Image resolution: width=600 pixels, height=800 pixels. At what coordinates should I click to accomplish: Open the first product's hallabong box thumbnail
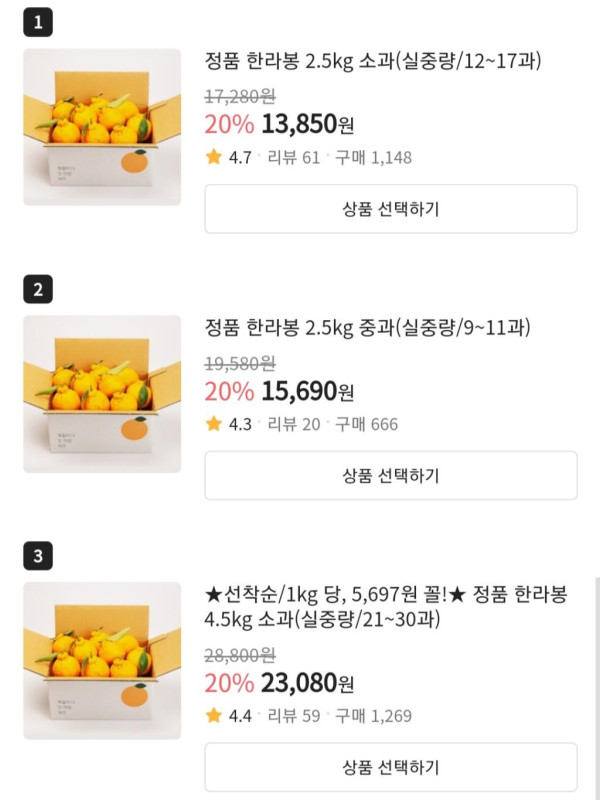click(102, 127)
